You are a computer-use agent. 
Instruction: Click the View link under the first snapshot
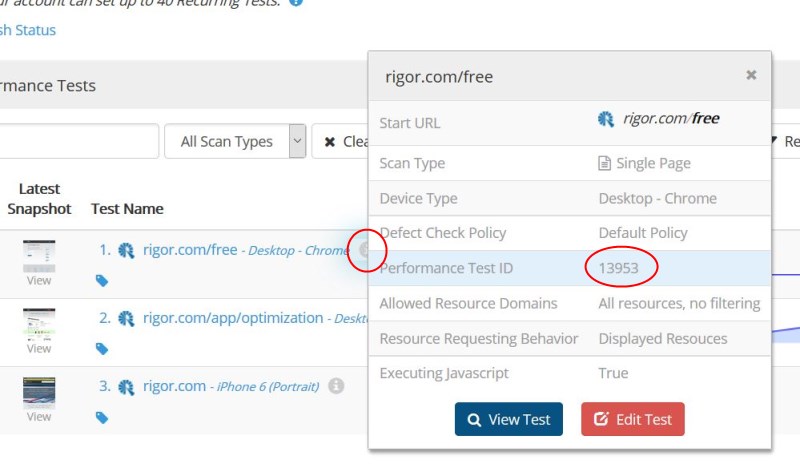[39, 280]
